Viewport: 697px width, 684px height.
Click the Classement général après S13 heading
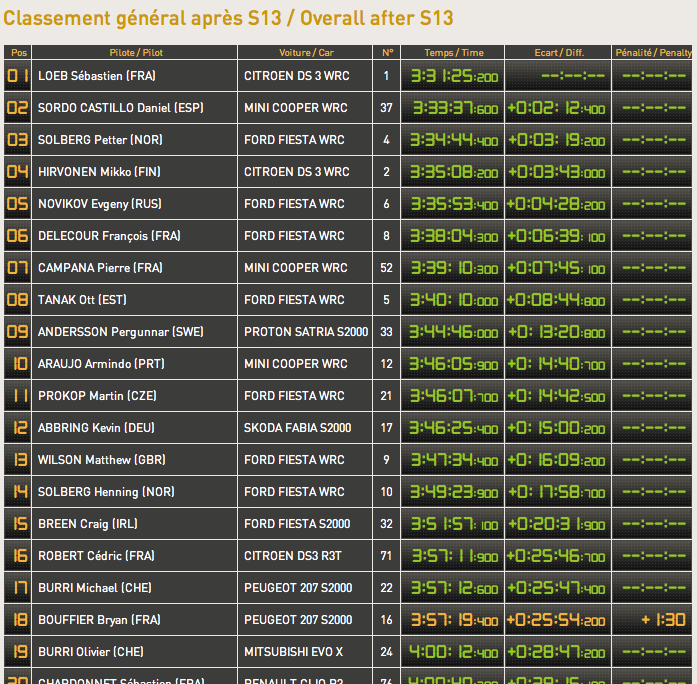(x=228, y=18)
